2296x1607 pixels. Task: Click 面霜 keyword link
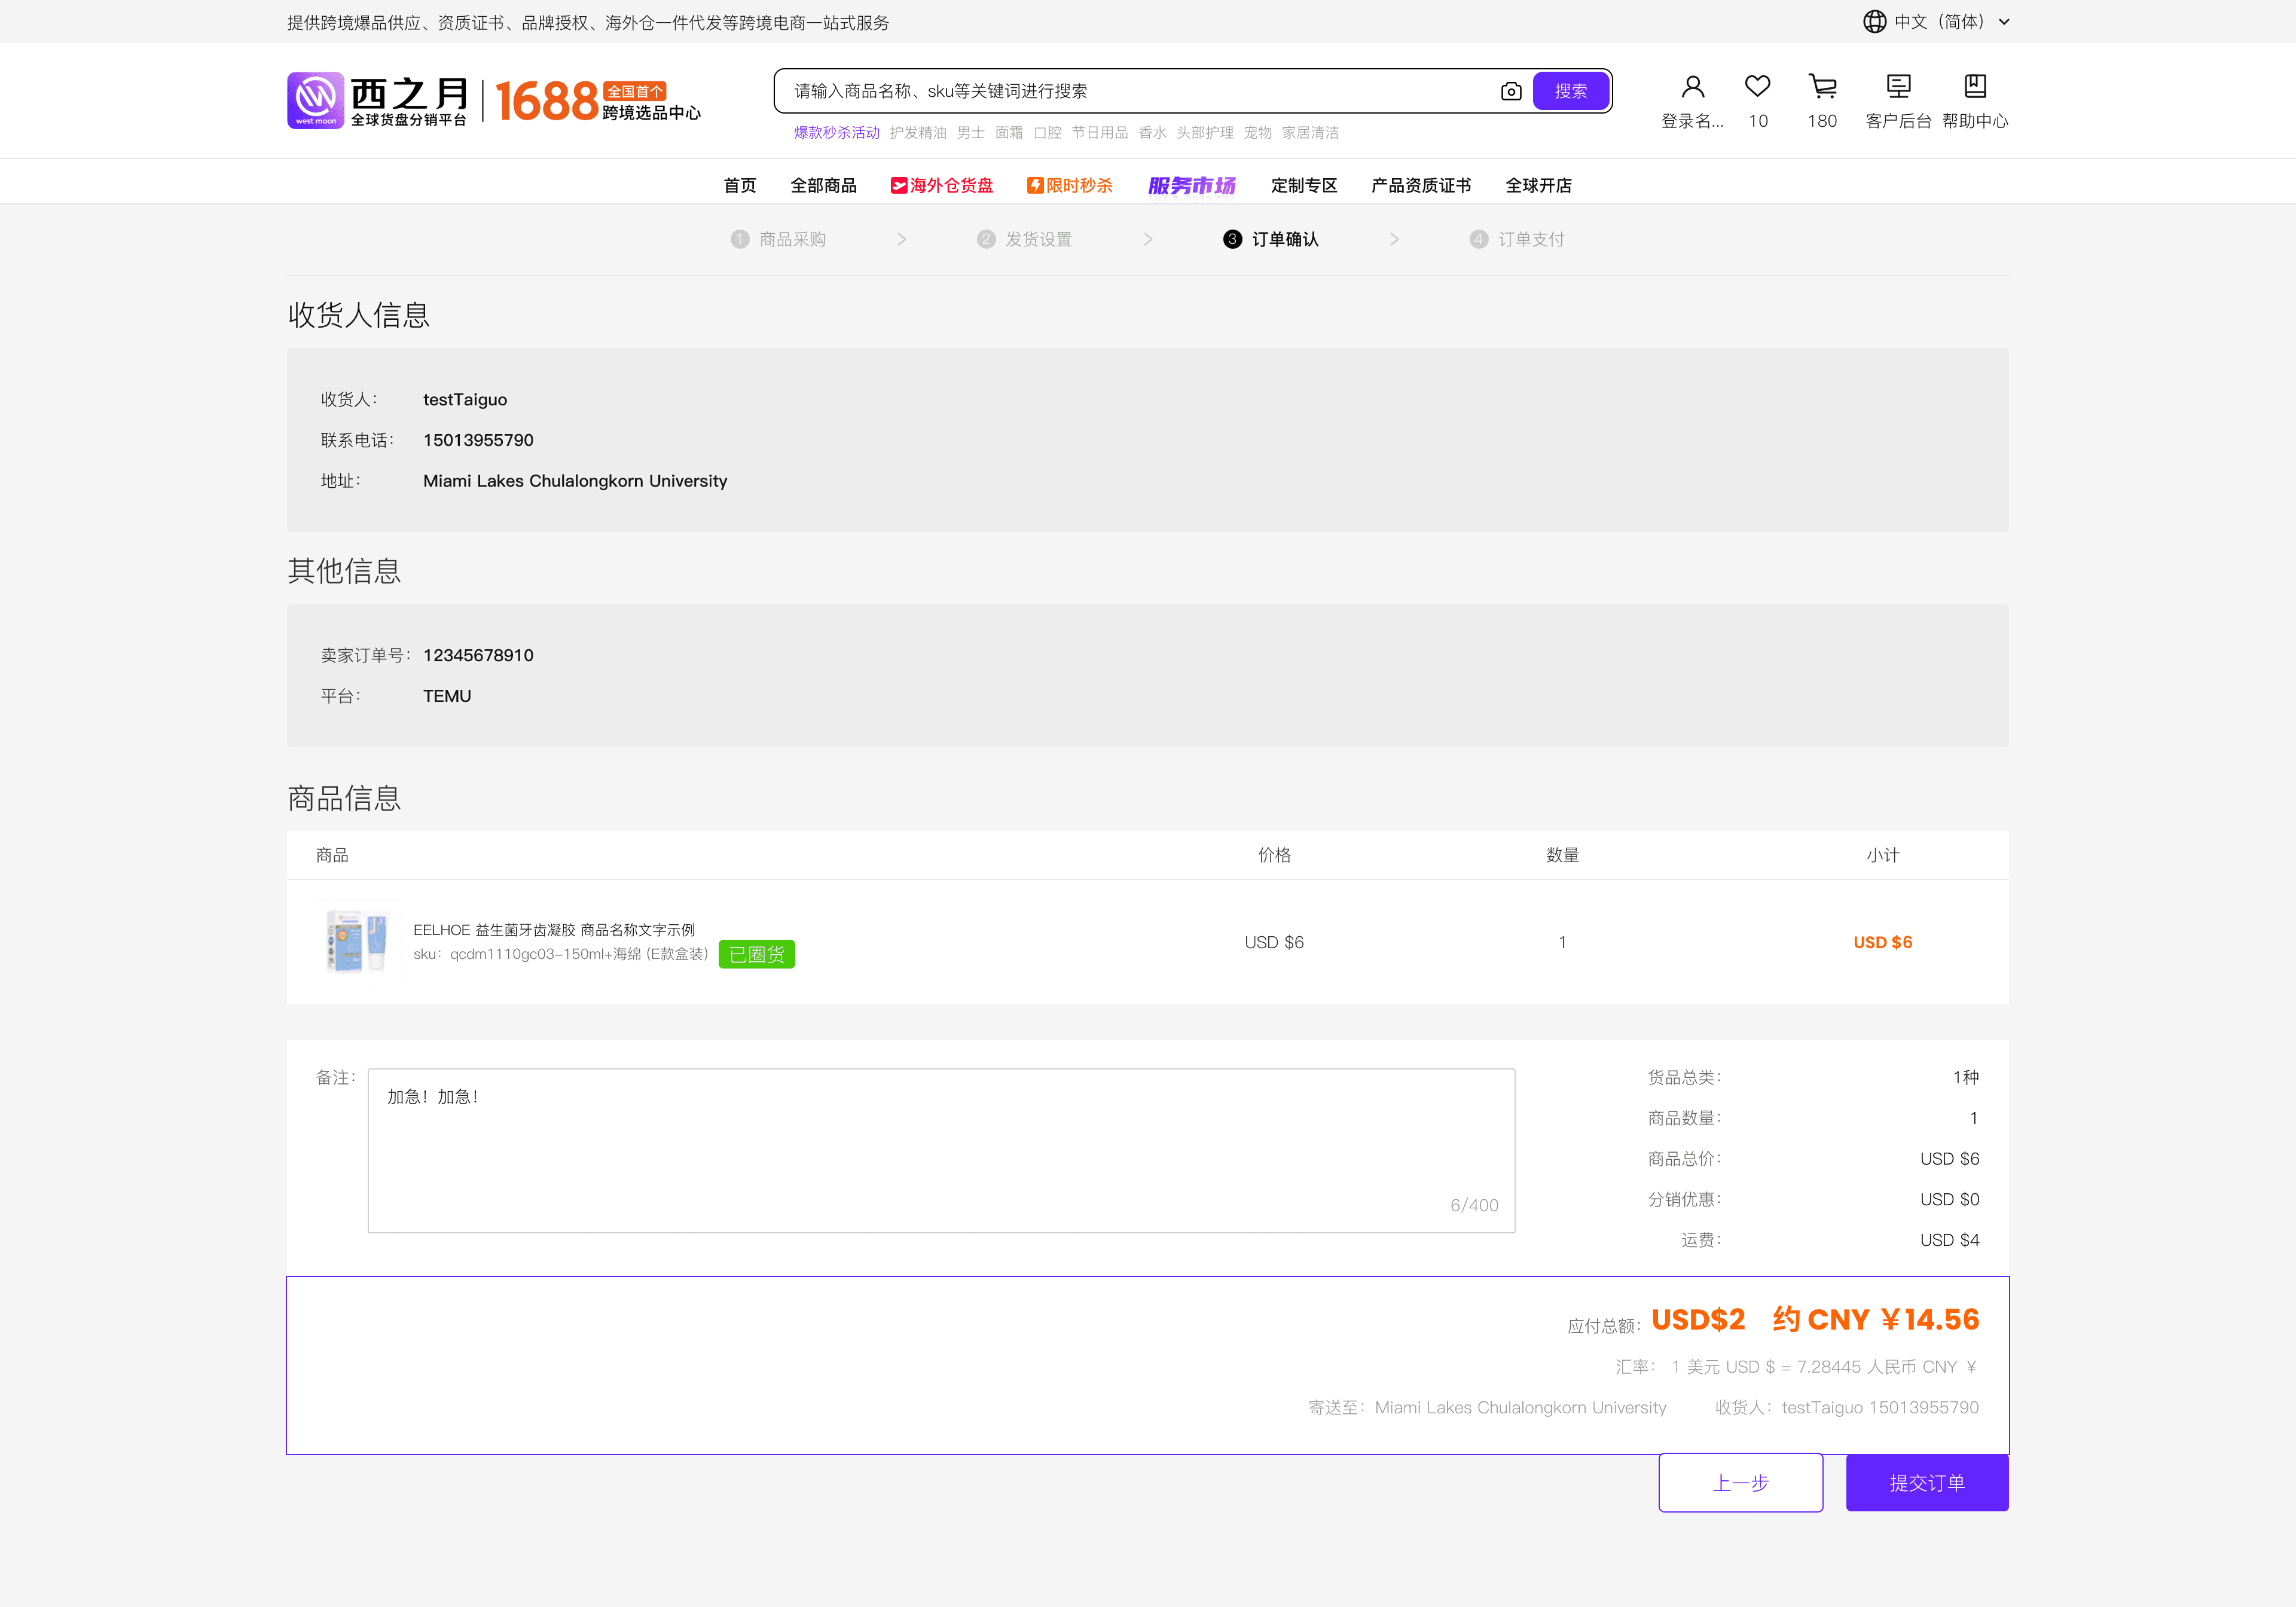tap(1009, 133)
